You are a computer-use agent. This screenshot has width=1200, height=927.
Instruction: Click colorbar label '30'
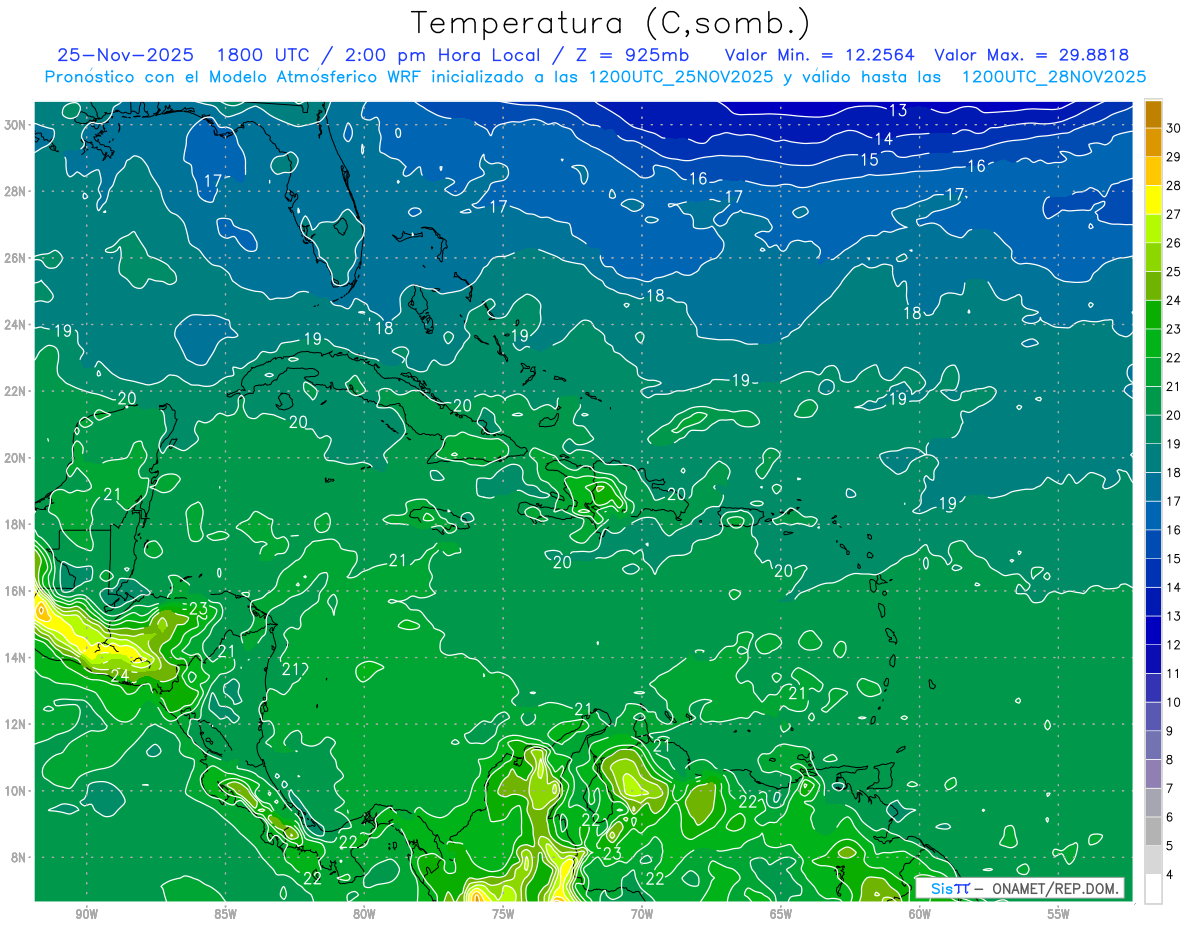pos(1174,128)
